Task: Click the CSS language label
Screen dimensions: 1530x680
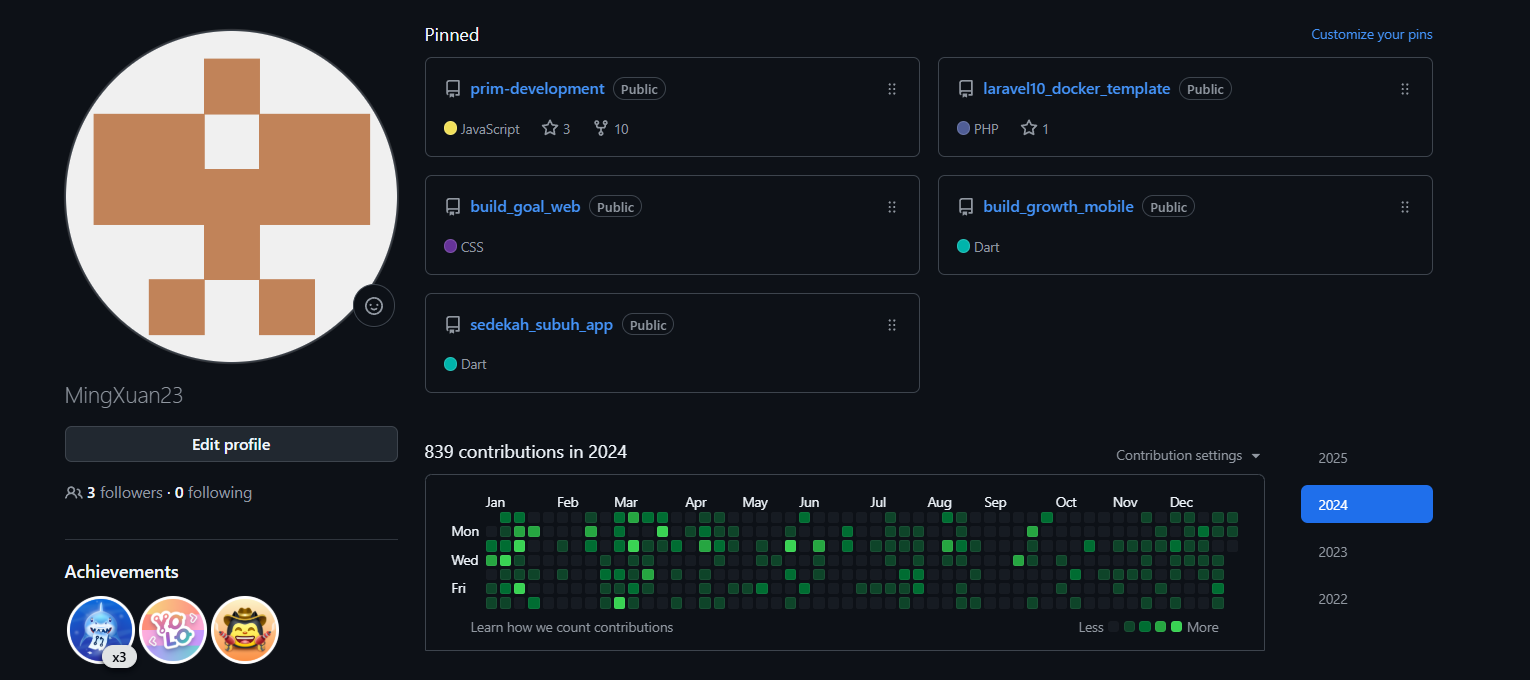Action: [472, 247]
